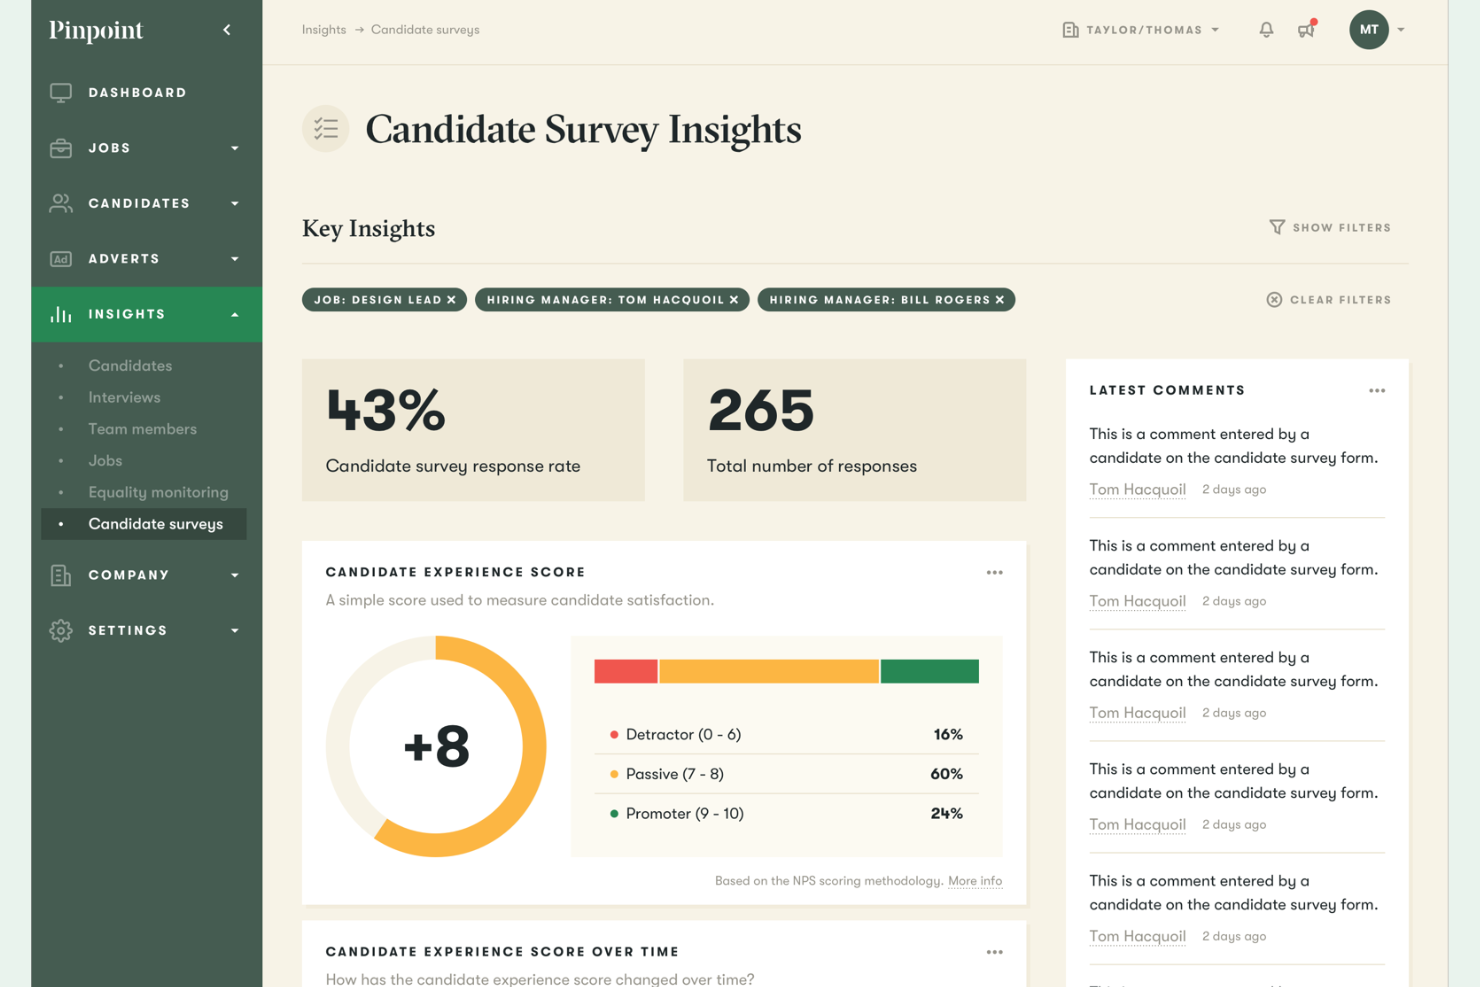Go to Equality monitoring in Insights

158,492
